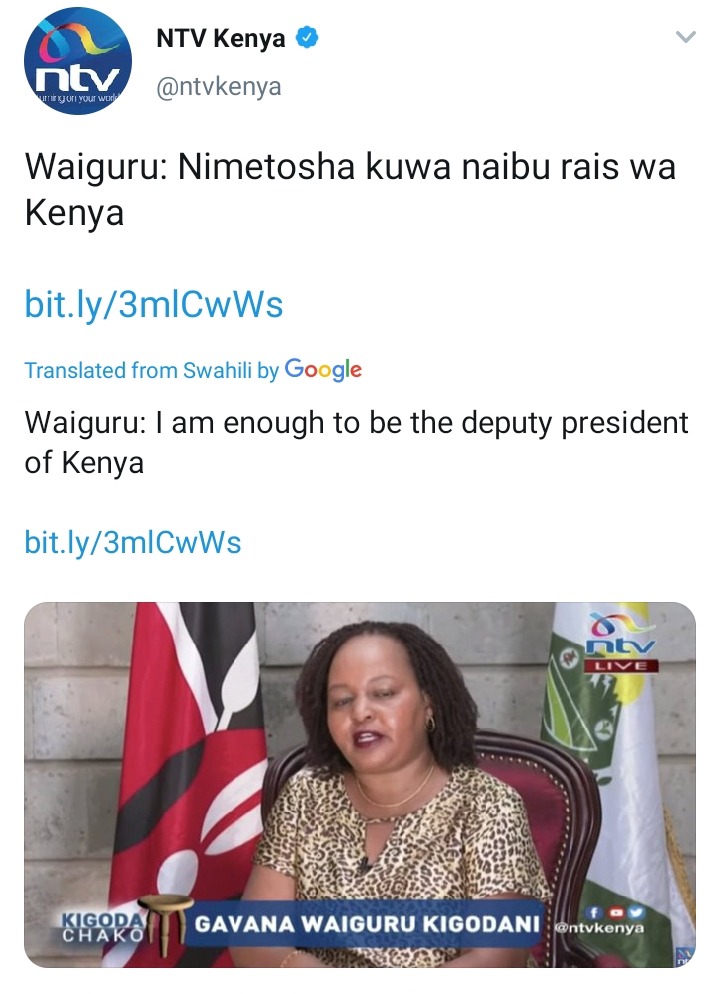The width and height of the screenshot is (720, 994).
Task: Open the NTV Kenya profile avatar
Action: 77,61
